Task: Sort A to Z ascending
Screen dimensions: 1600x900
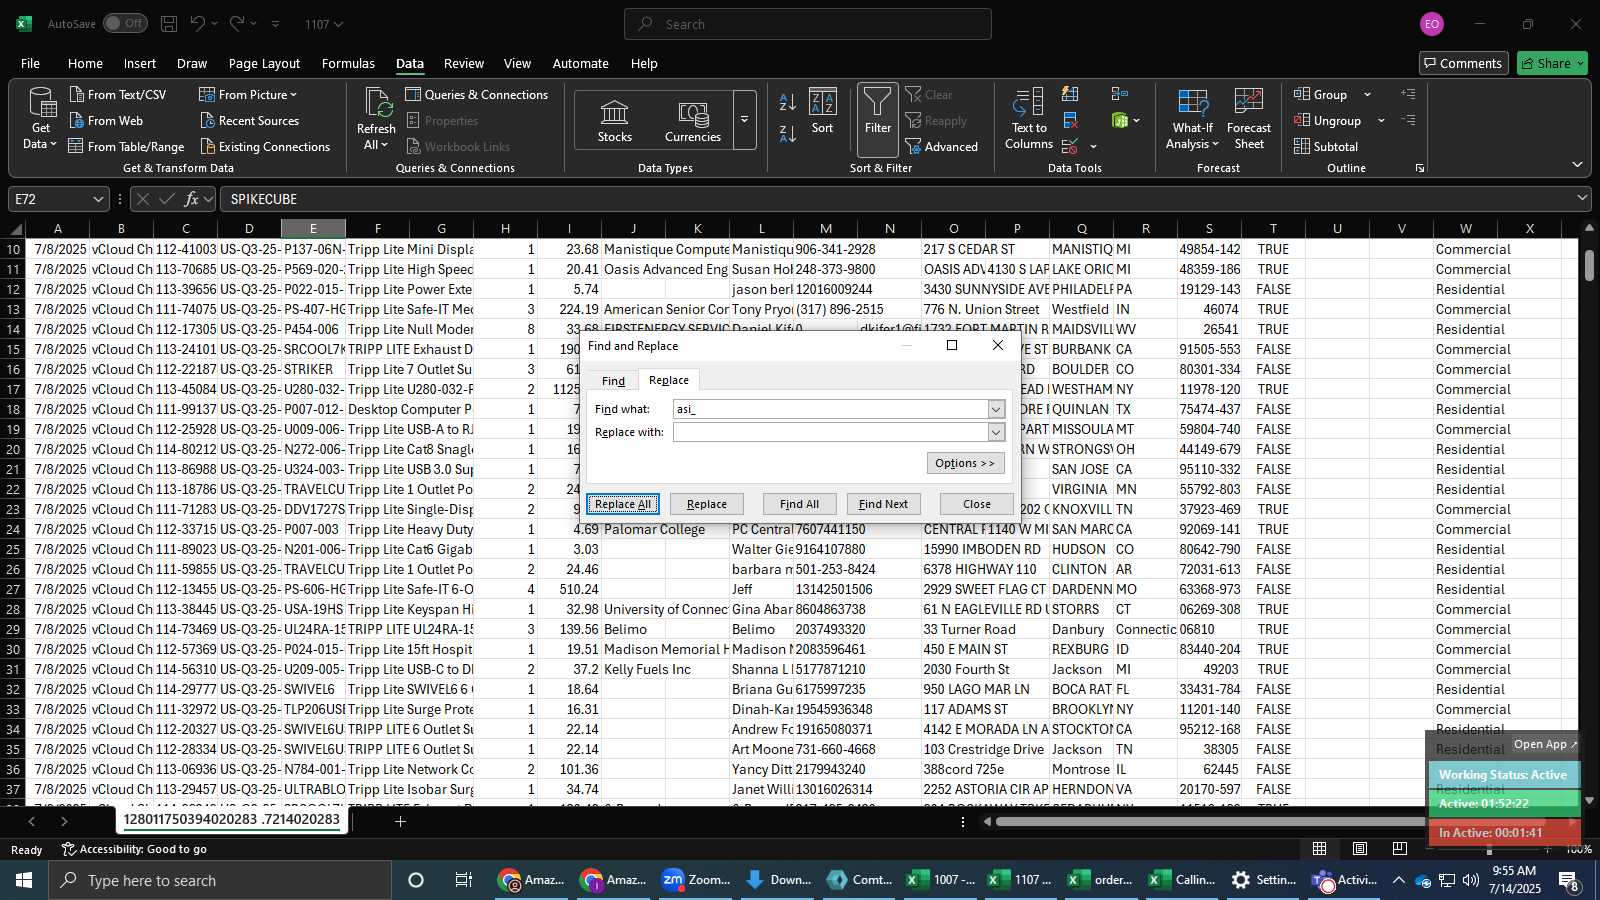Action: (x=788, y=102)
